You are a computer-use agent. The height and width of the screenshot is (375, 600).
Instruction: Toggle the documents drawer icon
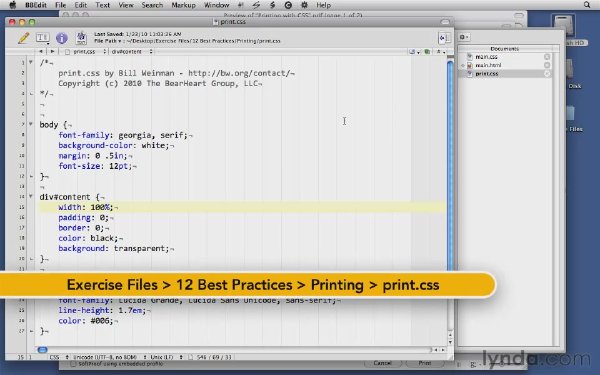[x=444, y=38]
